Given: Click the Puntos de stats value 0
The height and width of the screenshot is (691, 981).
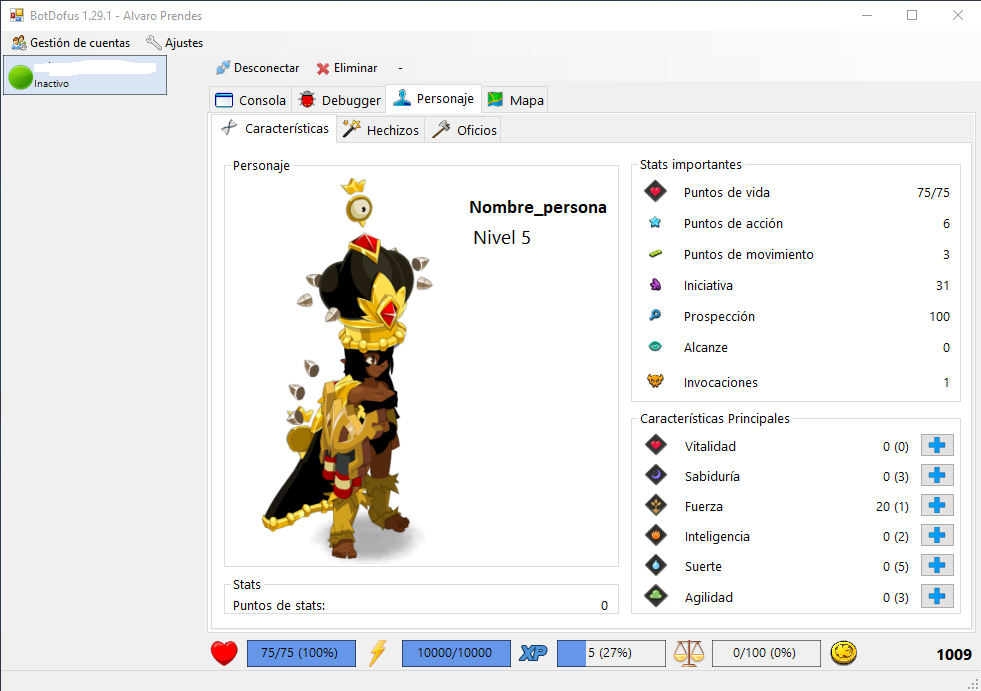Looking at the screenshot, I should 604,605.
